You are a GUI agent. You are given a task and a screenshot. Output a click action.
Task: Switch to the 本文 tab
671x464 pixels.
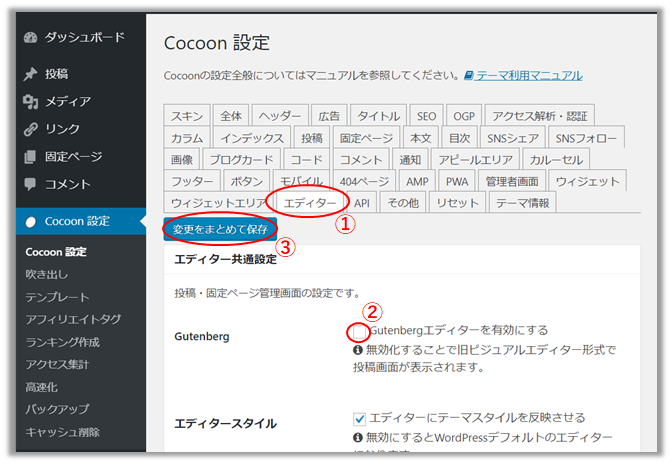coord(421,137)
